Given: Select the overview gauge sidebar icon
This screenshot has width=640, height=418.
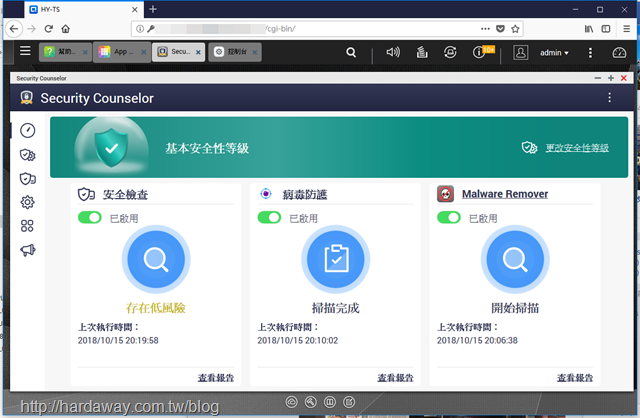Looking at the screenshot, I should tap(28, 130).
